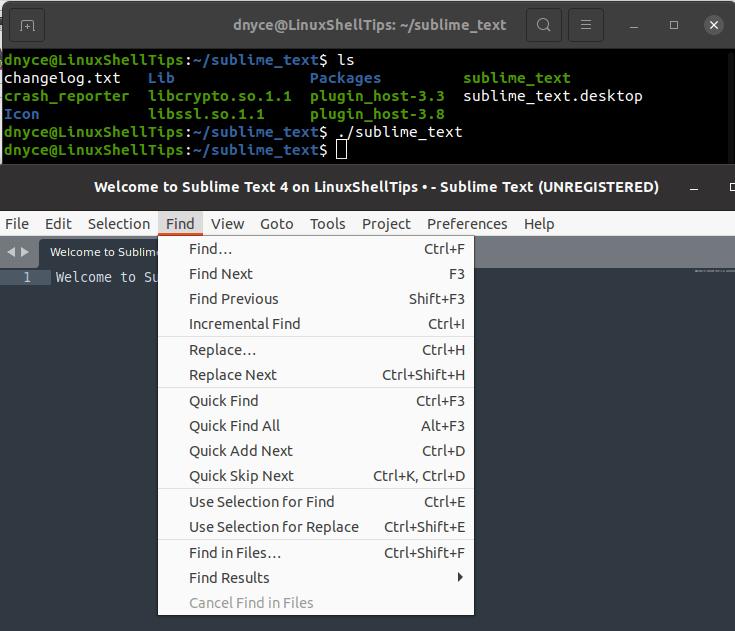Choose Incremental Find
The image size is (735, 631).
tap(316, 323)
